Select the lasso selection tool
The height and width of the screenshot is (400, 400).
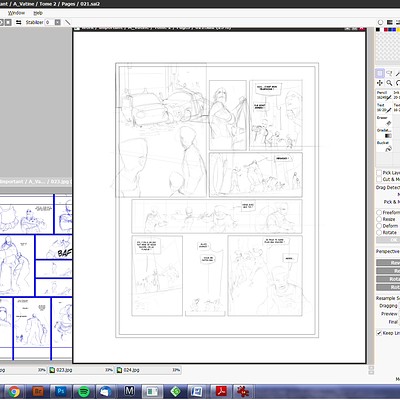(x=389, y=73)
